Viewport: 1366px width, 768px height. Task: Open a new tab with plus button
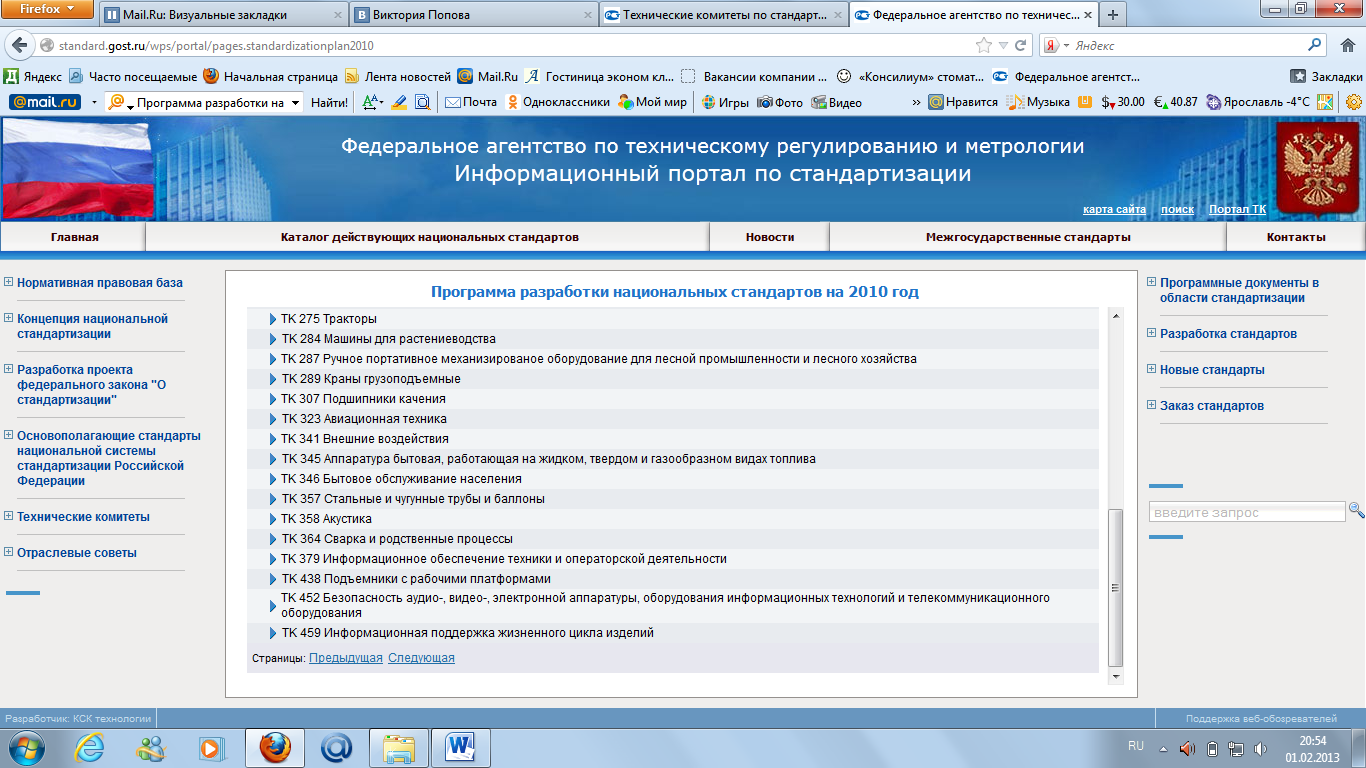click(1112, 15)
